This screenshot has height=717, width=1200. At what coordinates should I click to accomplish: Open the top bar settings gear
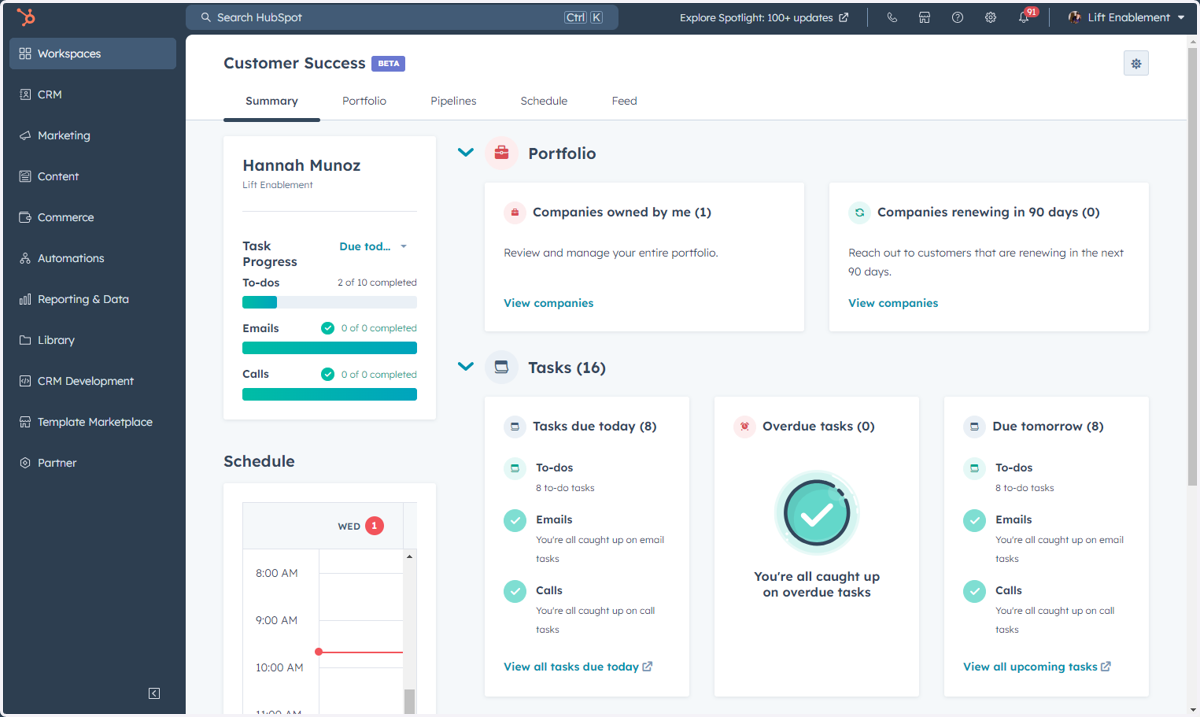(990, 17)
